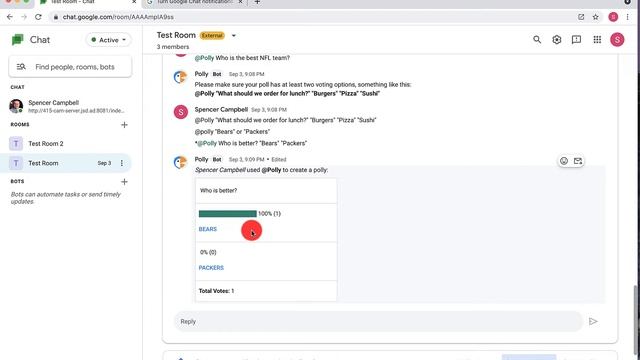This screenshot has height=360, width=640.
Task: Open a new browser tab
Action: click(257, 2)
